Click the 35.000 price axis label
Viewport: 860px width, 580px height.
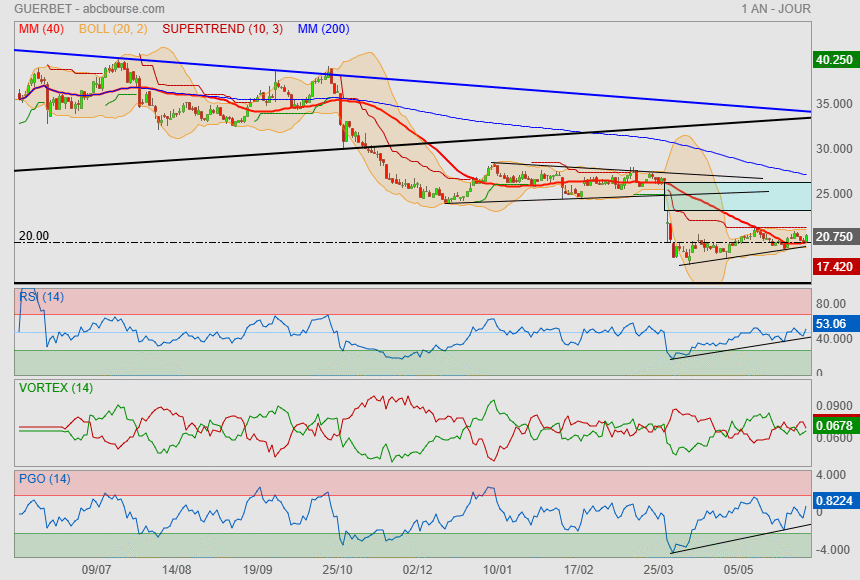point(834,104)
